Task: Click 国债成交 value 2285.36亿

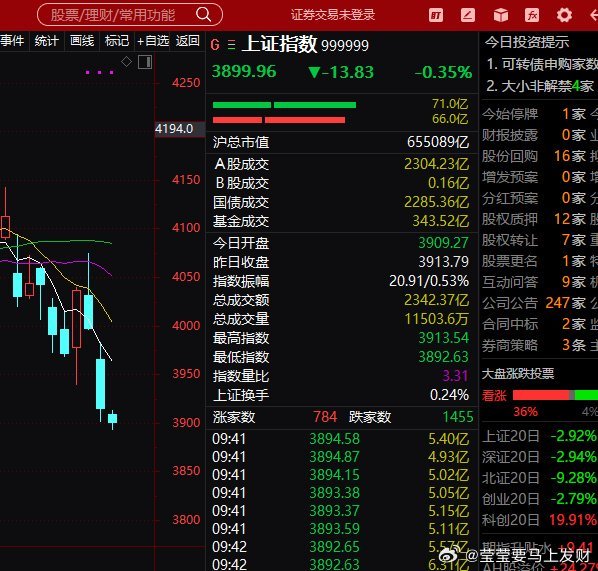Action: click(x=437, y=202)
